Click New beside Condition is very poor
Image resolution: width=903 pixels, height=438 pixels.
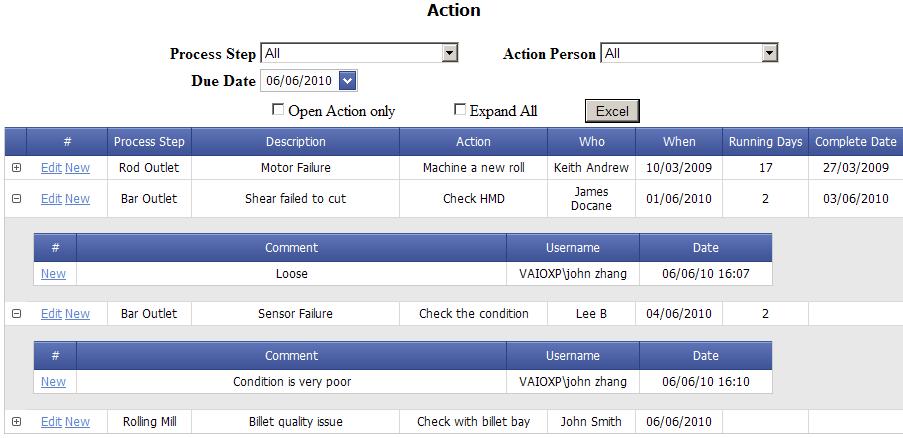[53, 382]
